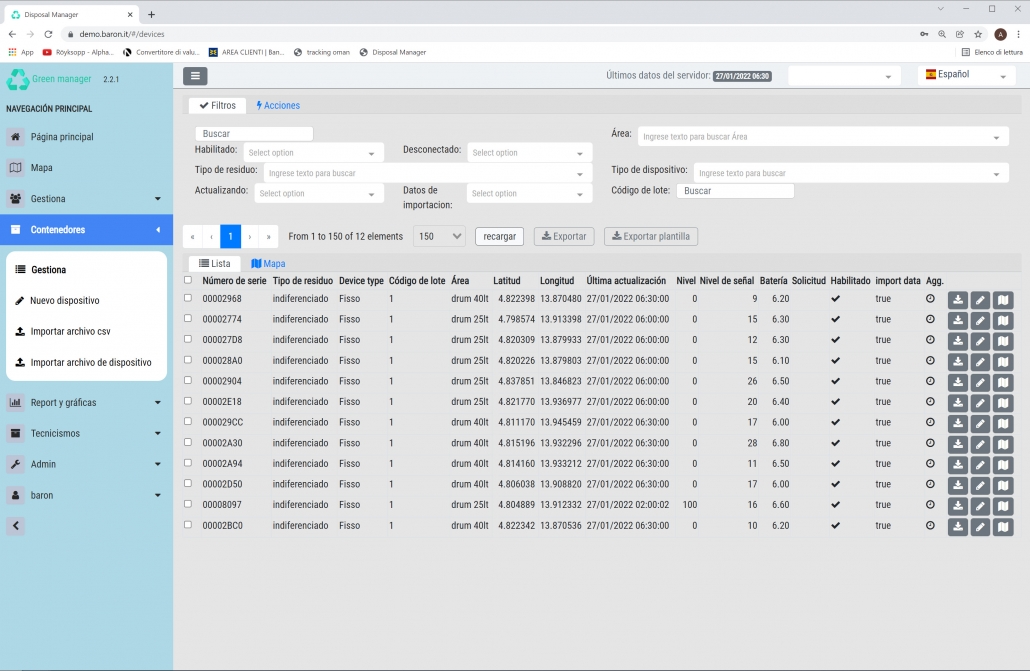Edit device 00002774 with pencil icon
The image size is (1030, 671).
tap(980, 321)
